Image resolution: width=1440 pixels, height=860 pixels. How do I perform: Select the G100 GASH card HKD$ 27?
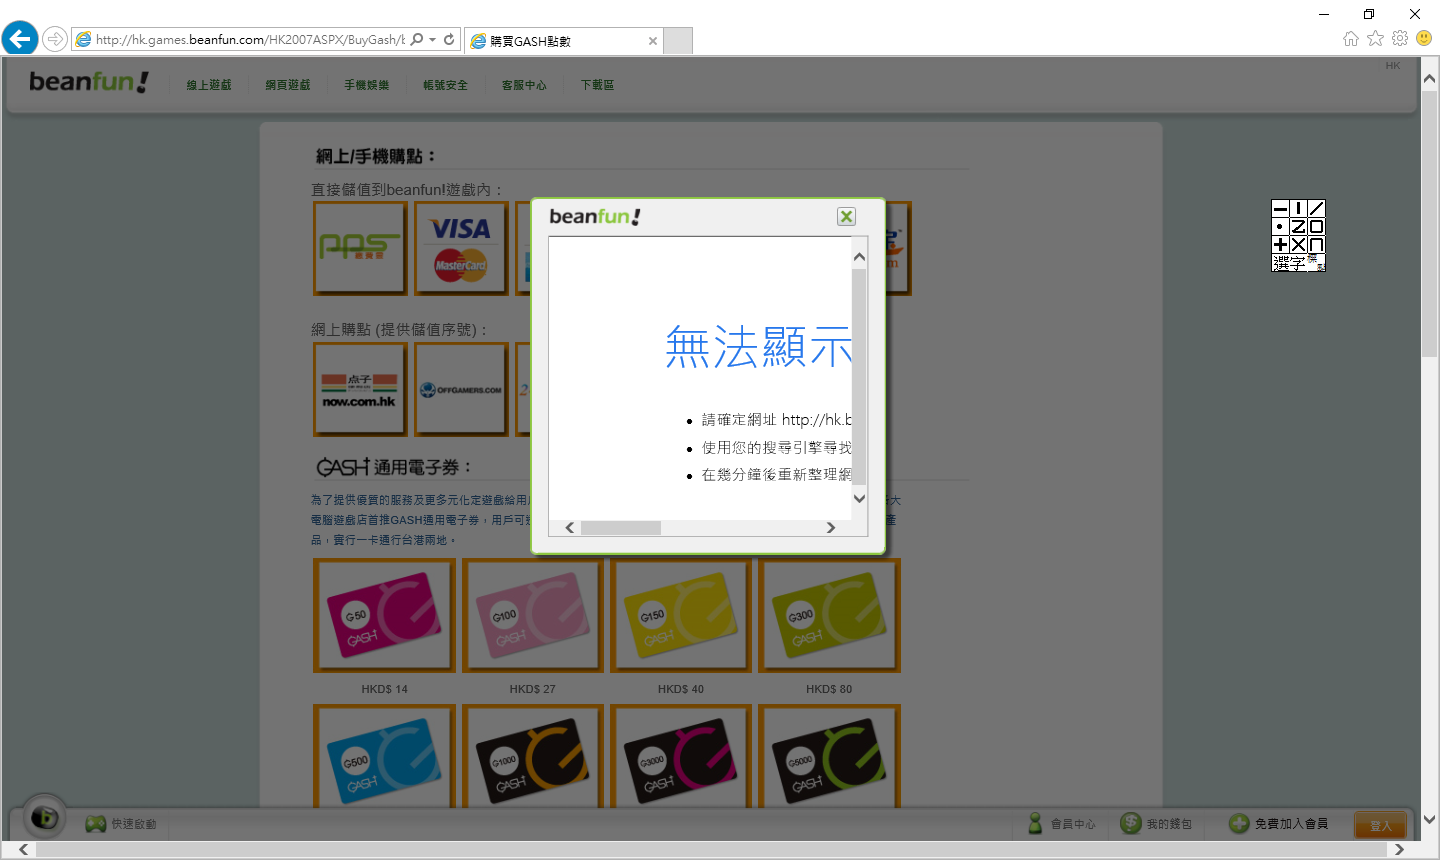(532, 615)
